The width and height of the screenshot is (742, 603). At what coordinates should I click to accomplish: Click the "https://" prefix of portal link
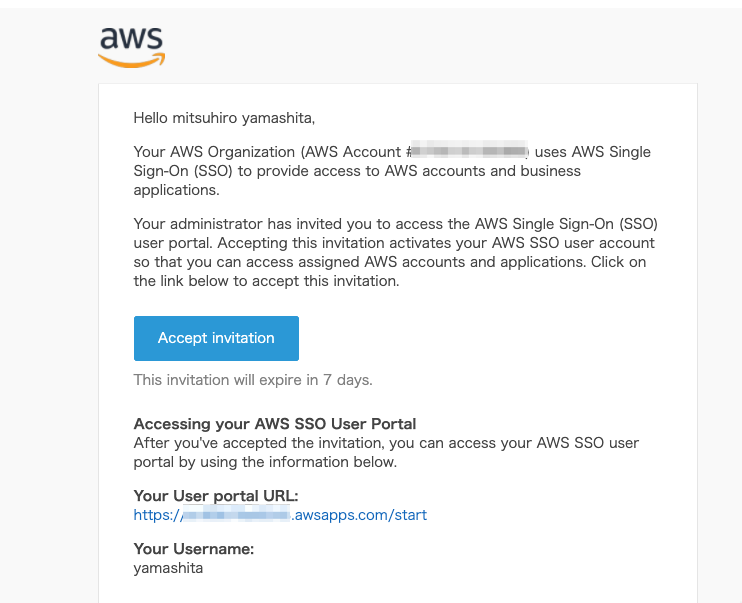point(156,514)
